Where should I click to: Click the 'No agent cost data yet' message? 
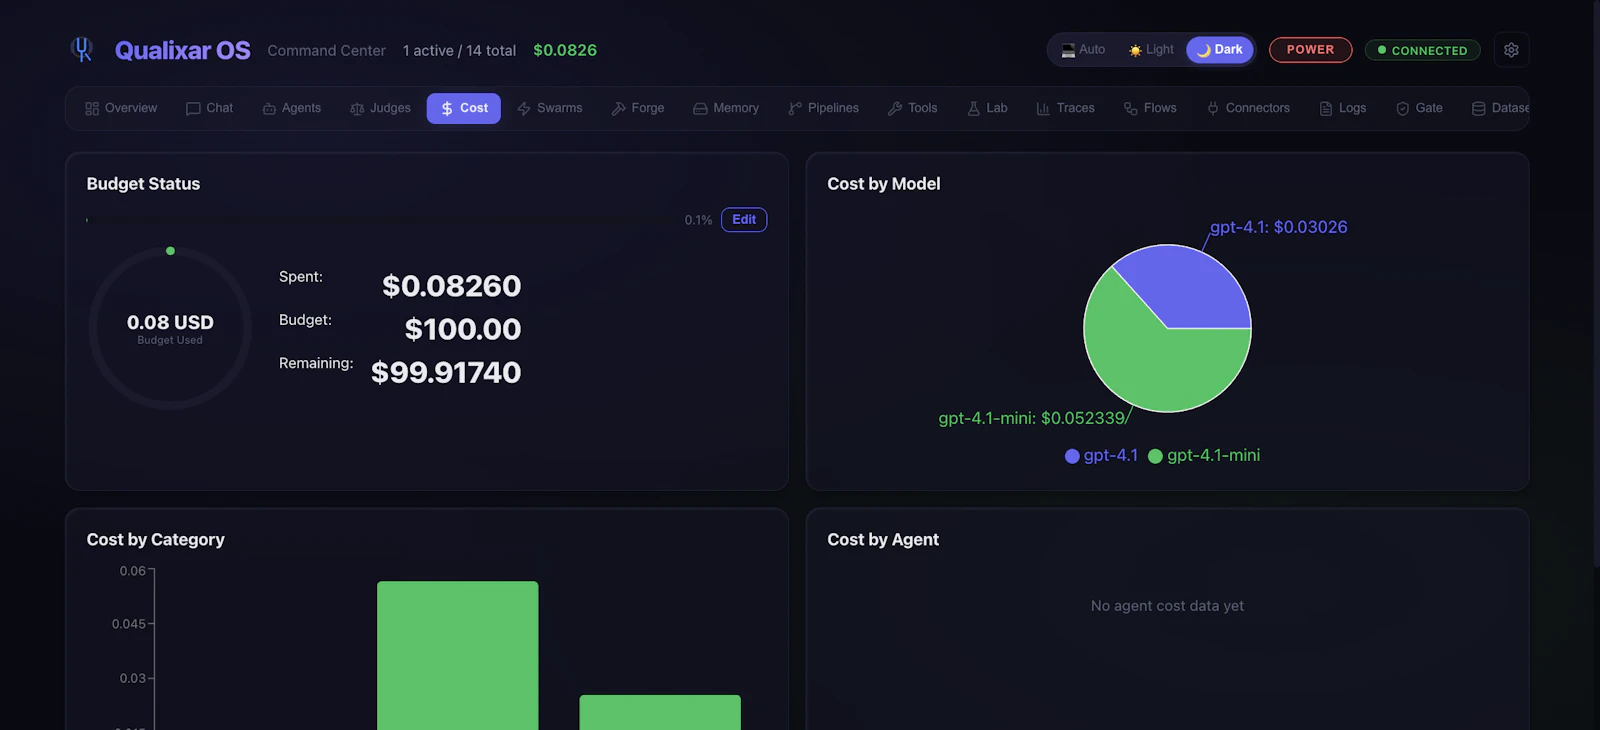pyautogui.click(x=1167, y=606)
